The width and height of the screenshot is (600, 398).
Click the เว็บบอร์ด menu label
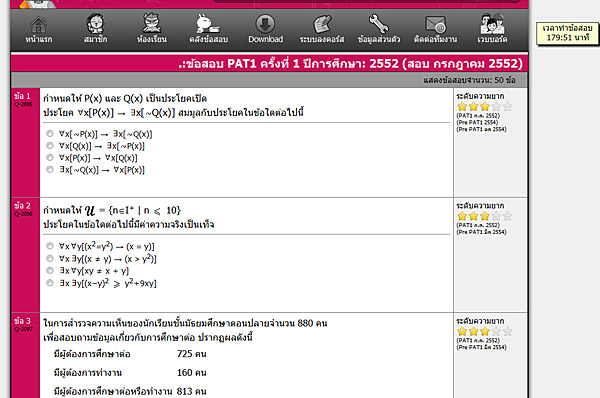(492, 39)
